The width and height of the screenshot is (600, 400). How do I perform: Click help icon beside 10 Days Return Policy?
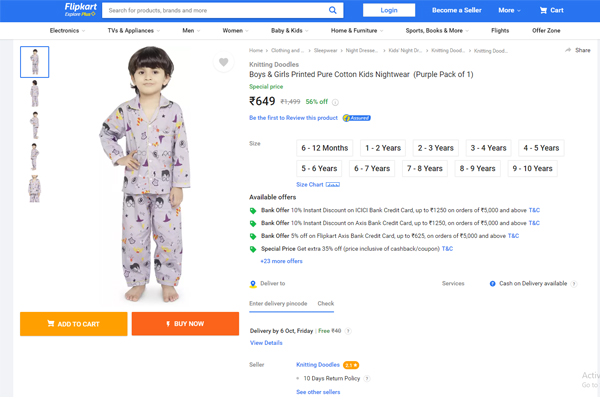click(x=367, y=380)
